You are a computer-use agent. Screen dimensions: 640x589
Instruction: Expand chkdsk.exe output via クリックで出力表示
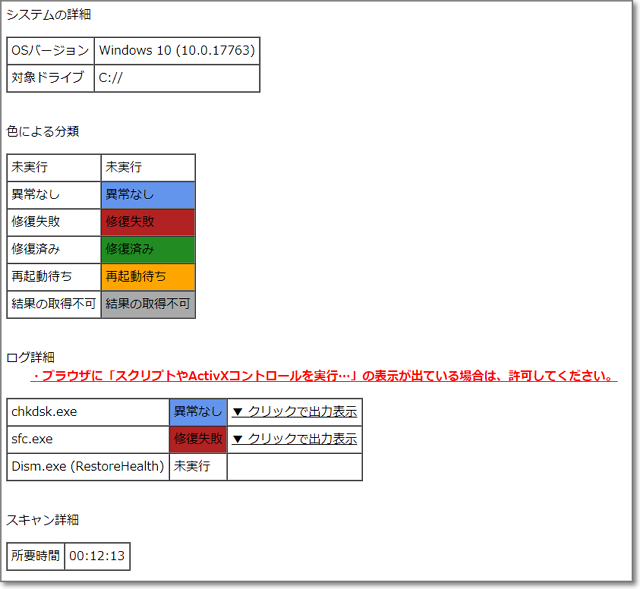tap(294, 411)
